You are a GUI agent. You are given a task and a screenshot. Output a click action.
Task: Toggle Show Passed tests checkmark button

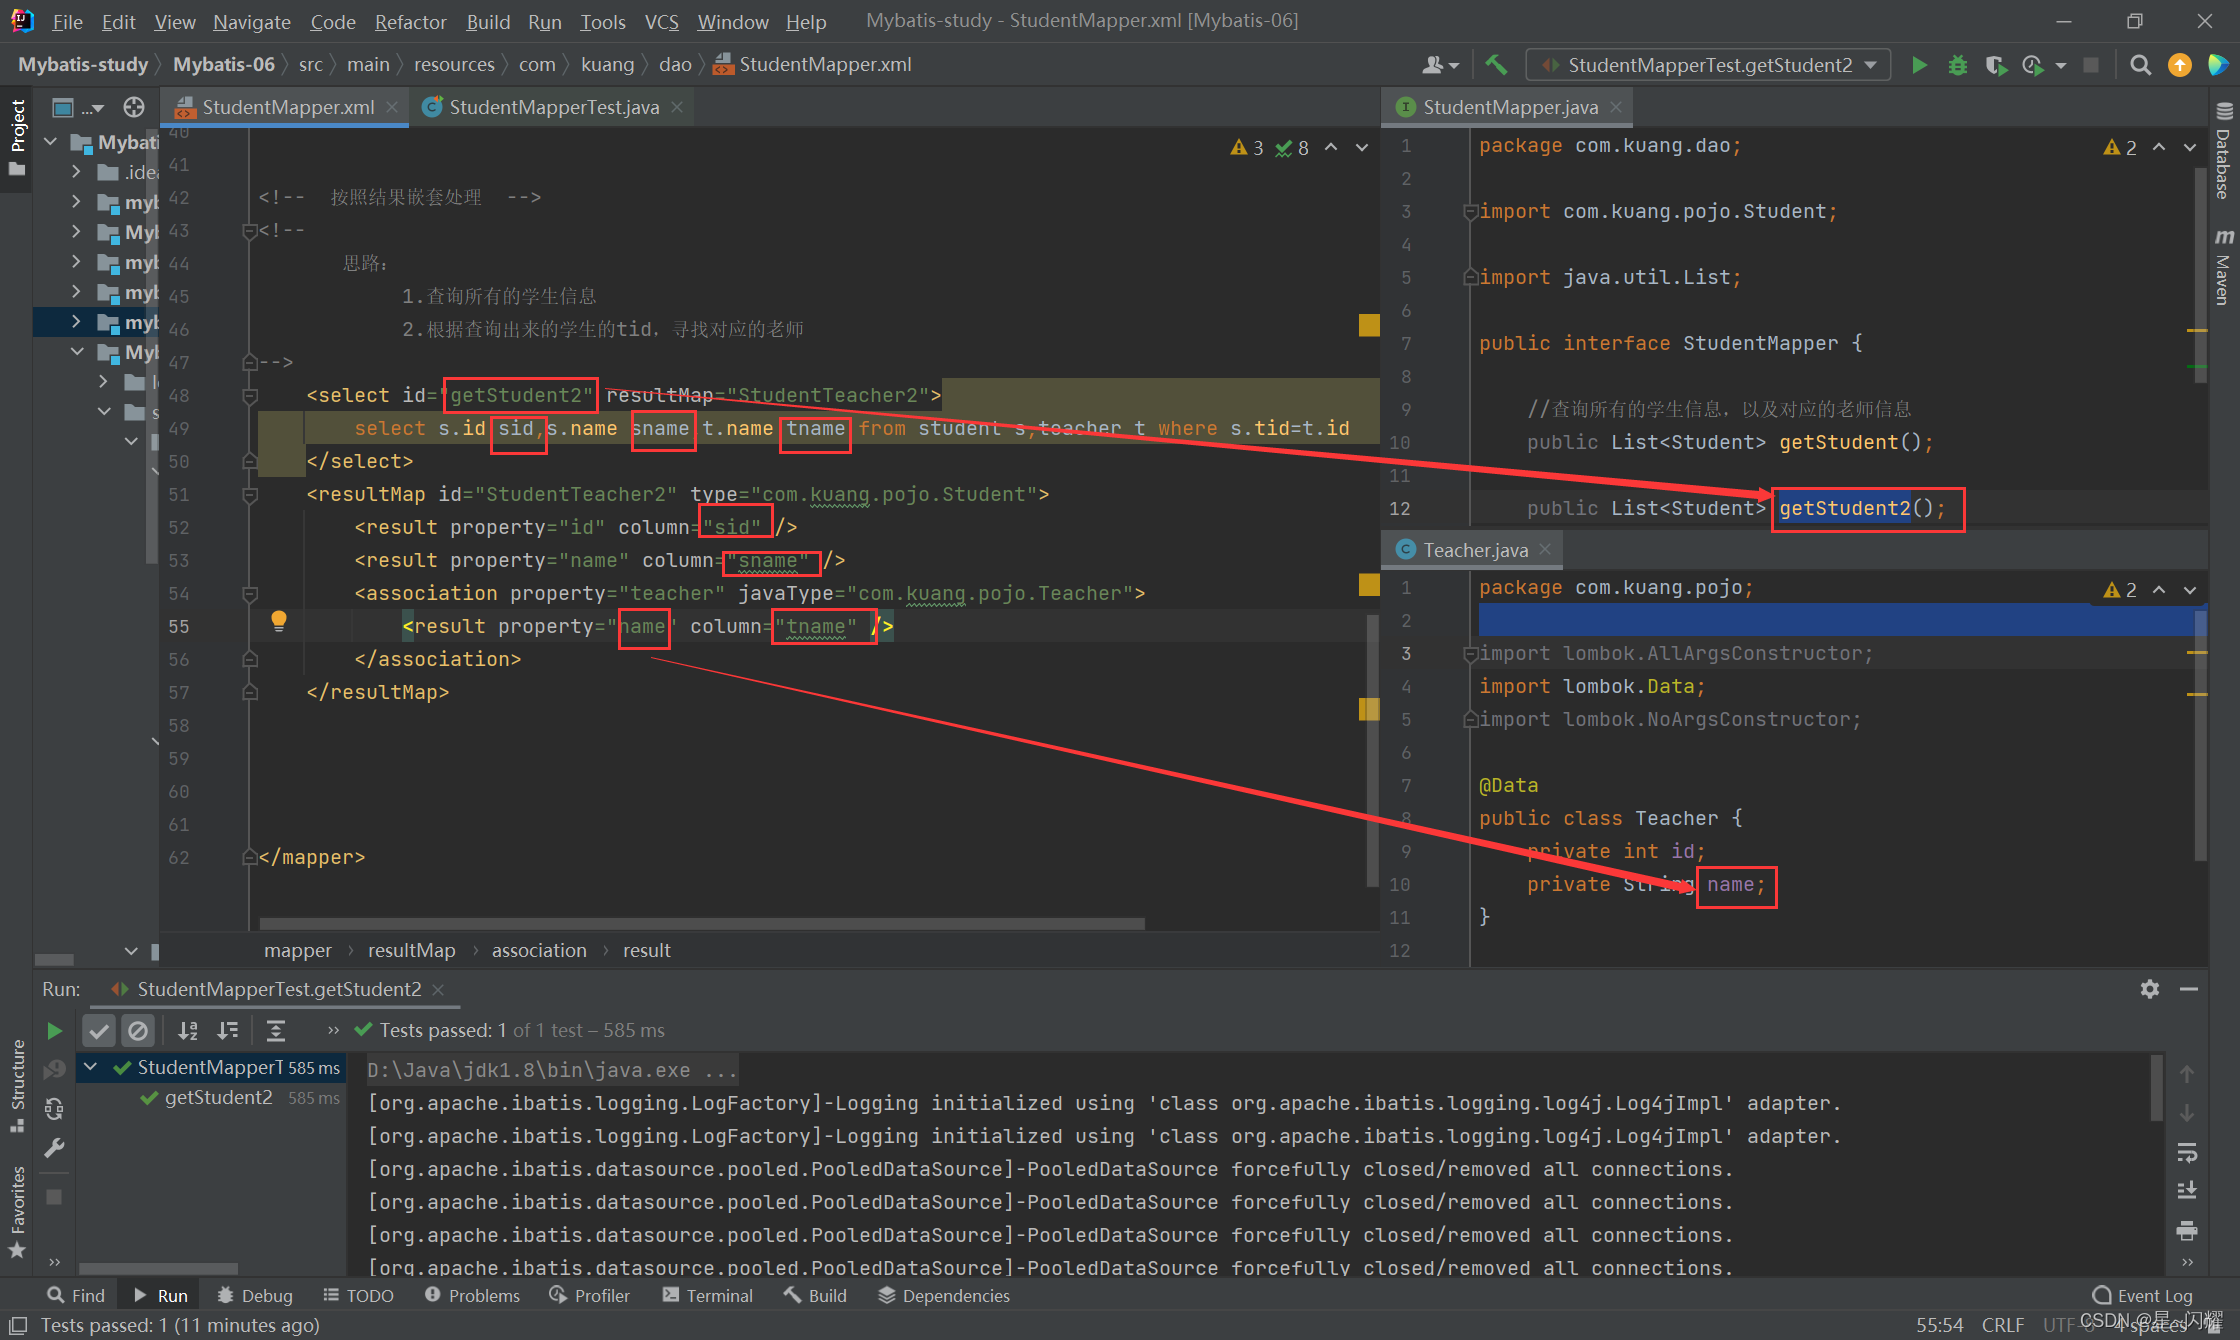(x=99, y=1030)
